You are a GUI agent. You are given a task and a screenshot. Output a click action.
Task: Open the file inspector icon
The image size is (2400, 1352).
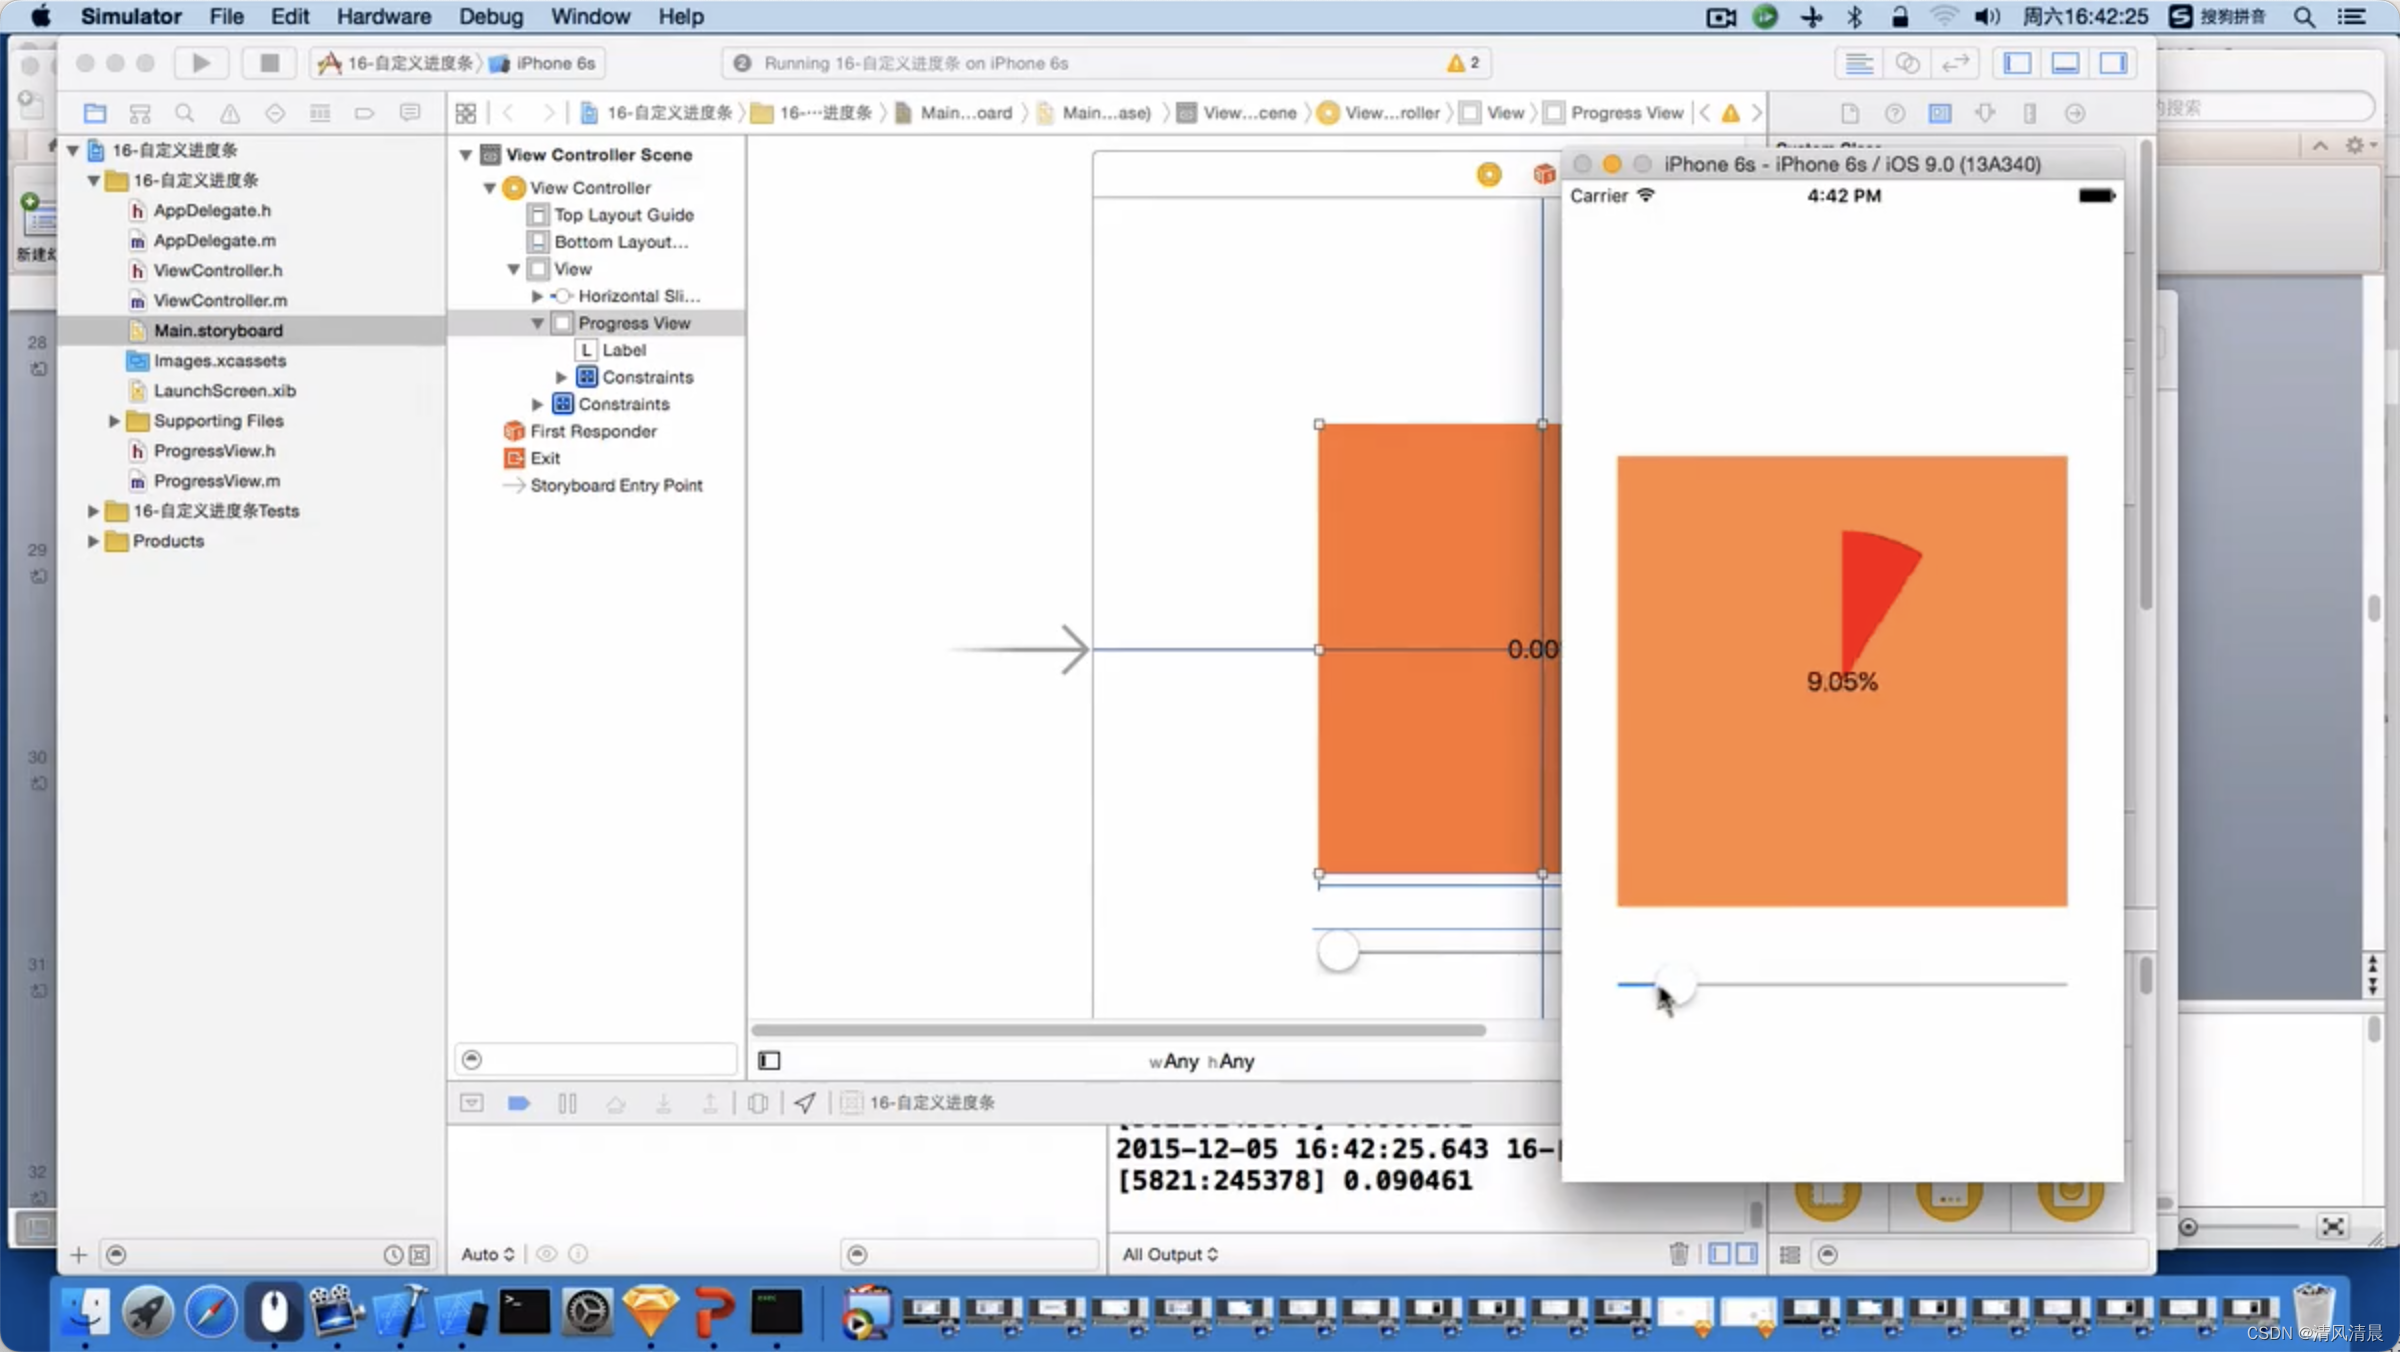1850,113
